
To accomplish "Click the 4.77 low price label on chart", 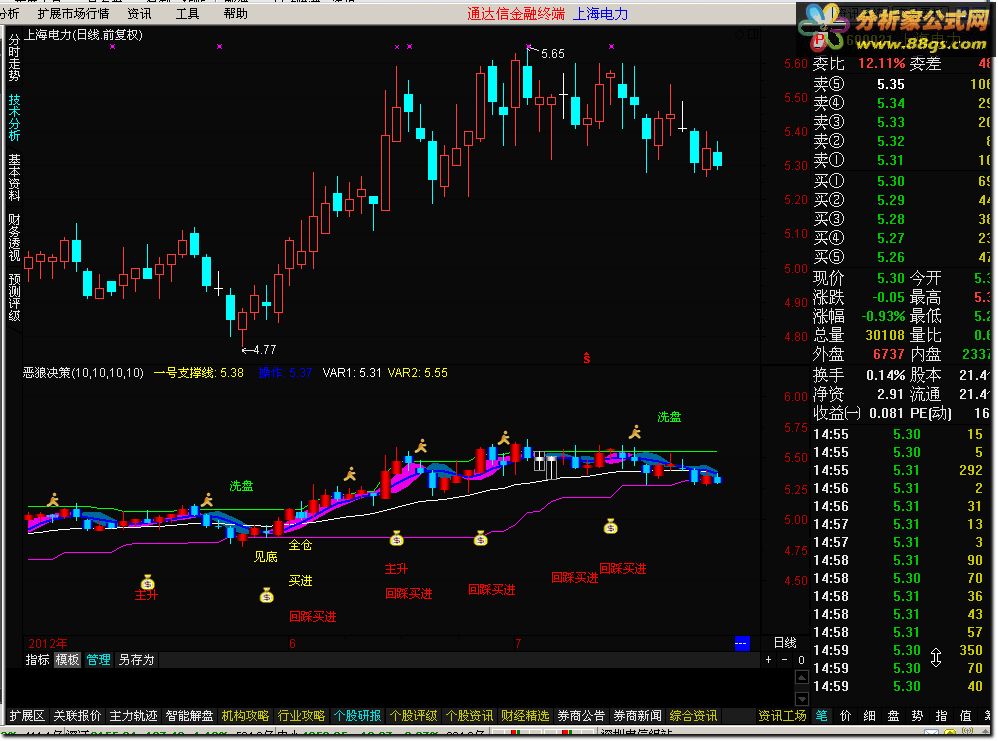I will pos(264,349).
